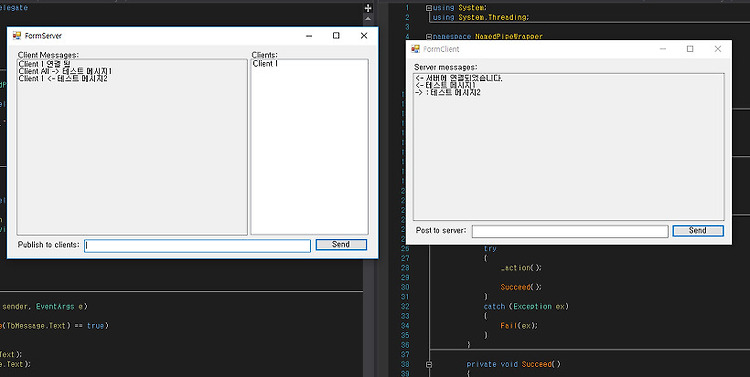Click 'using System.Threading;' code line
750x377 pixels.
481,17
